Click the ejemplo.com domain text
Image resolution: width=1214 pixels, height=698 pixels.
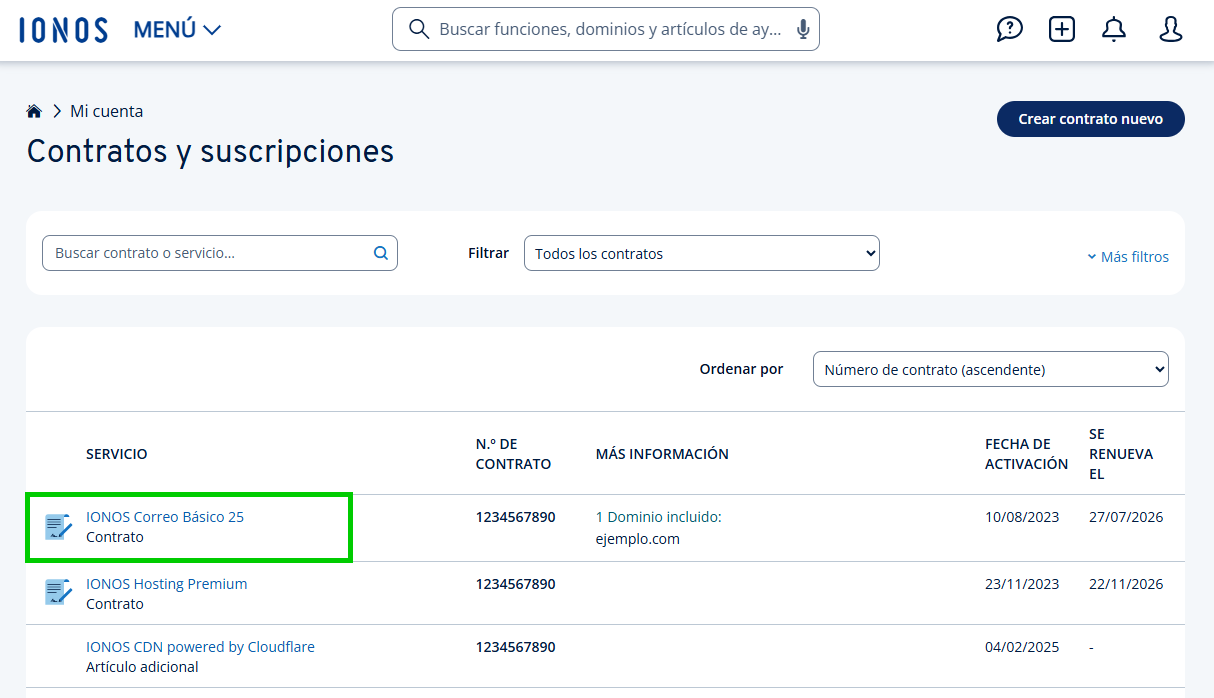tap(638, 539)
